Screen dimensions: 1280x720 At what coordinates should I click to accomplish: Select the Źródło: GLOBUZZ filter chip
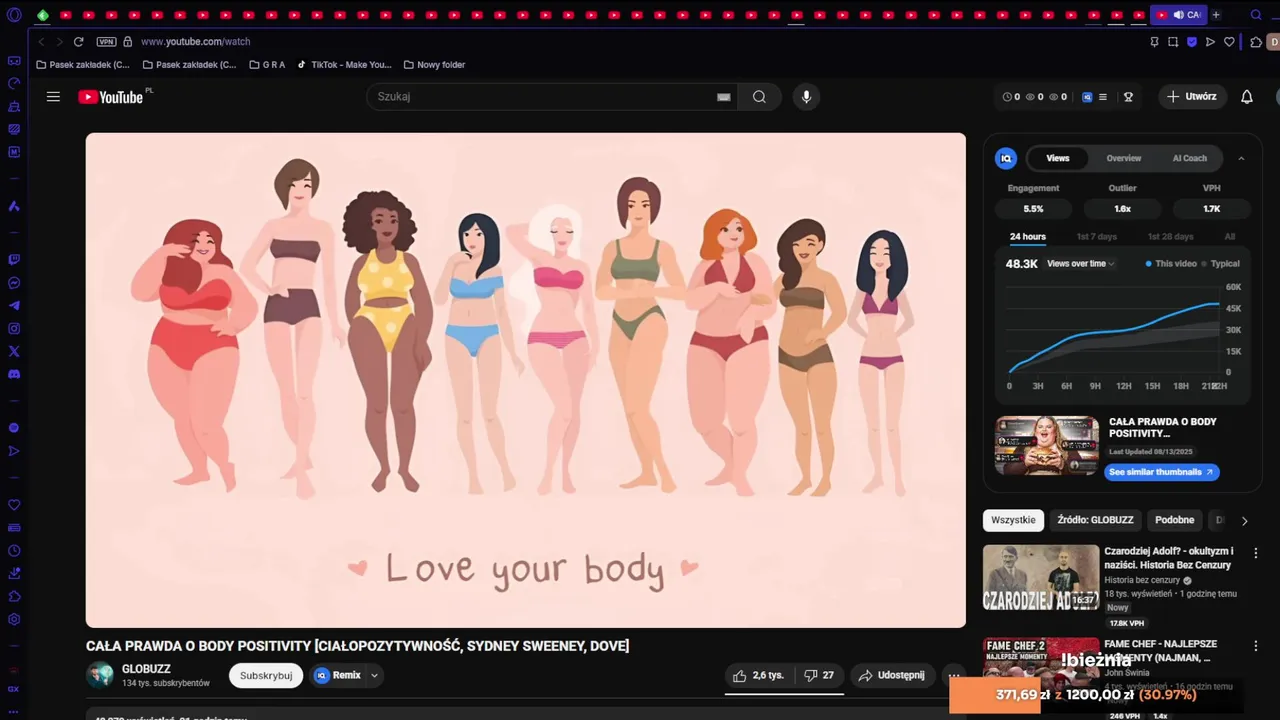pos(1096,520)
